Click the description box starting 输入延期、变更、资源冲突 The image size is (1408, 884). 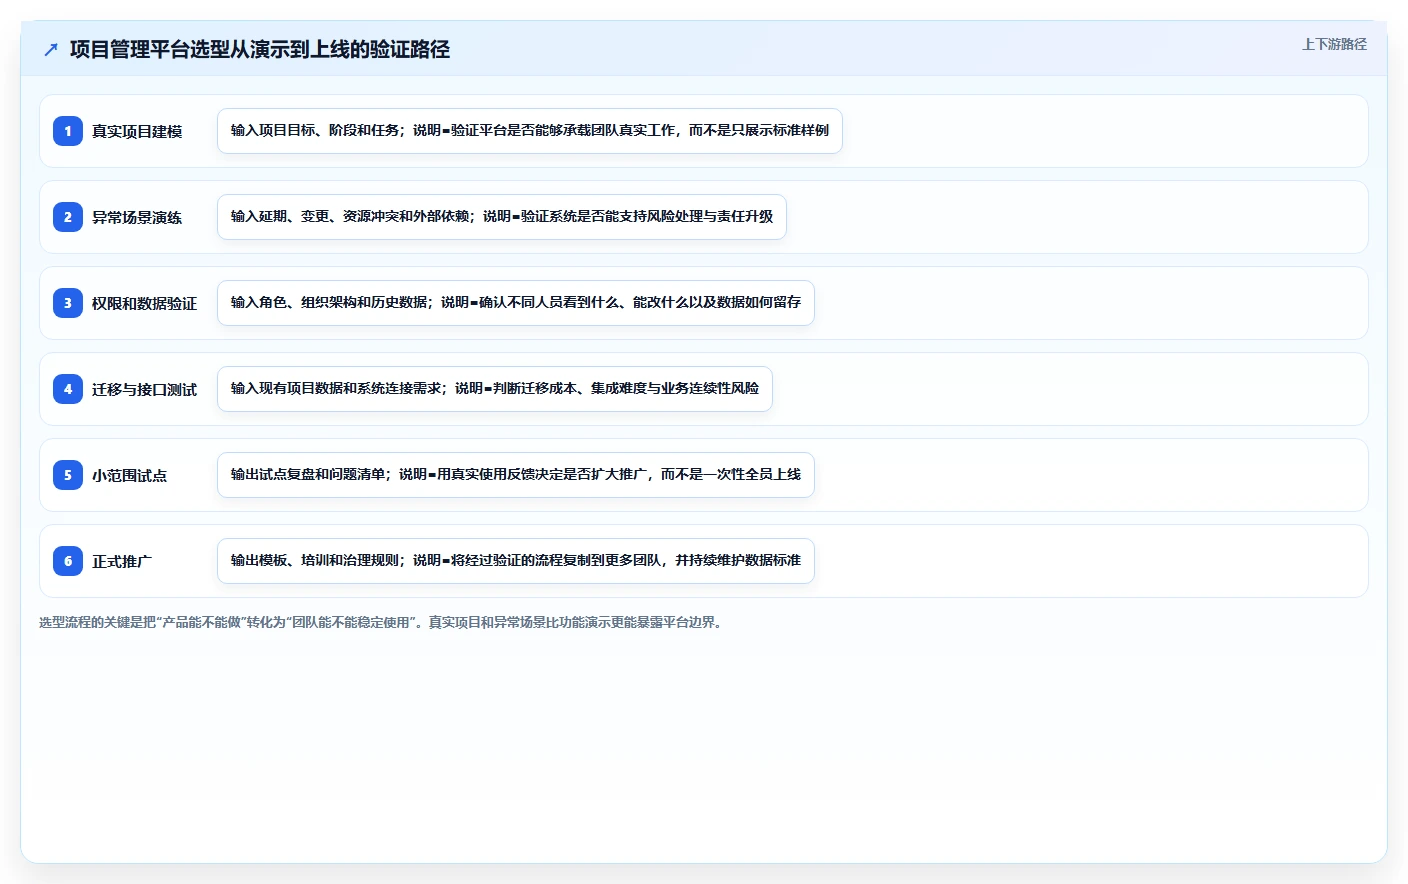(502, 217)
